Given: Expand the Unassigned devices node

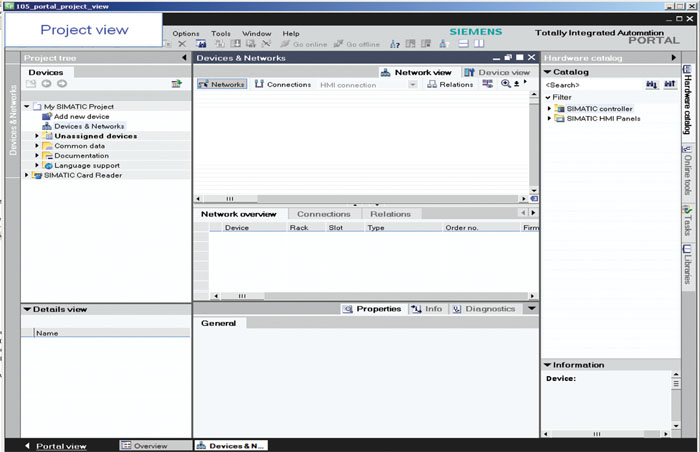Looking at the screenshot, I should [x=37, y=136].
